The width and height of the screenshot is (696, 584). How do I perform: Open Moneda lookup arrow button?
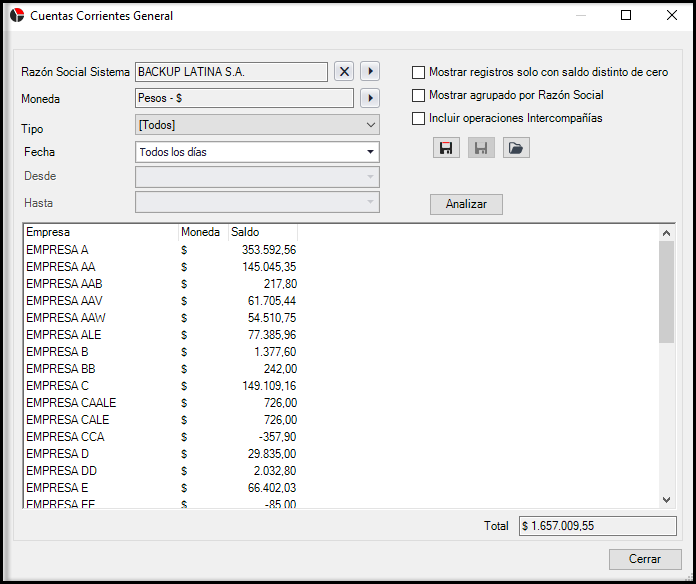coord(370,98)
